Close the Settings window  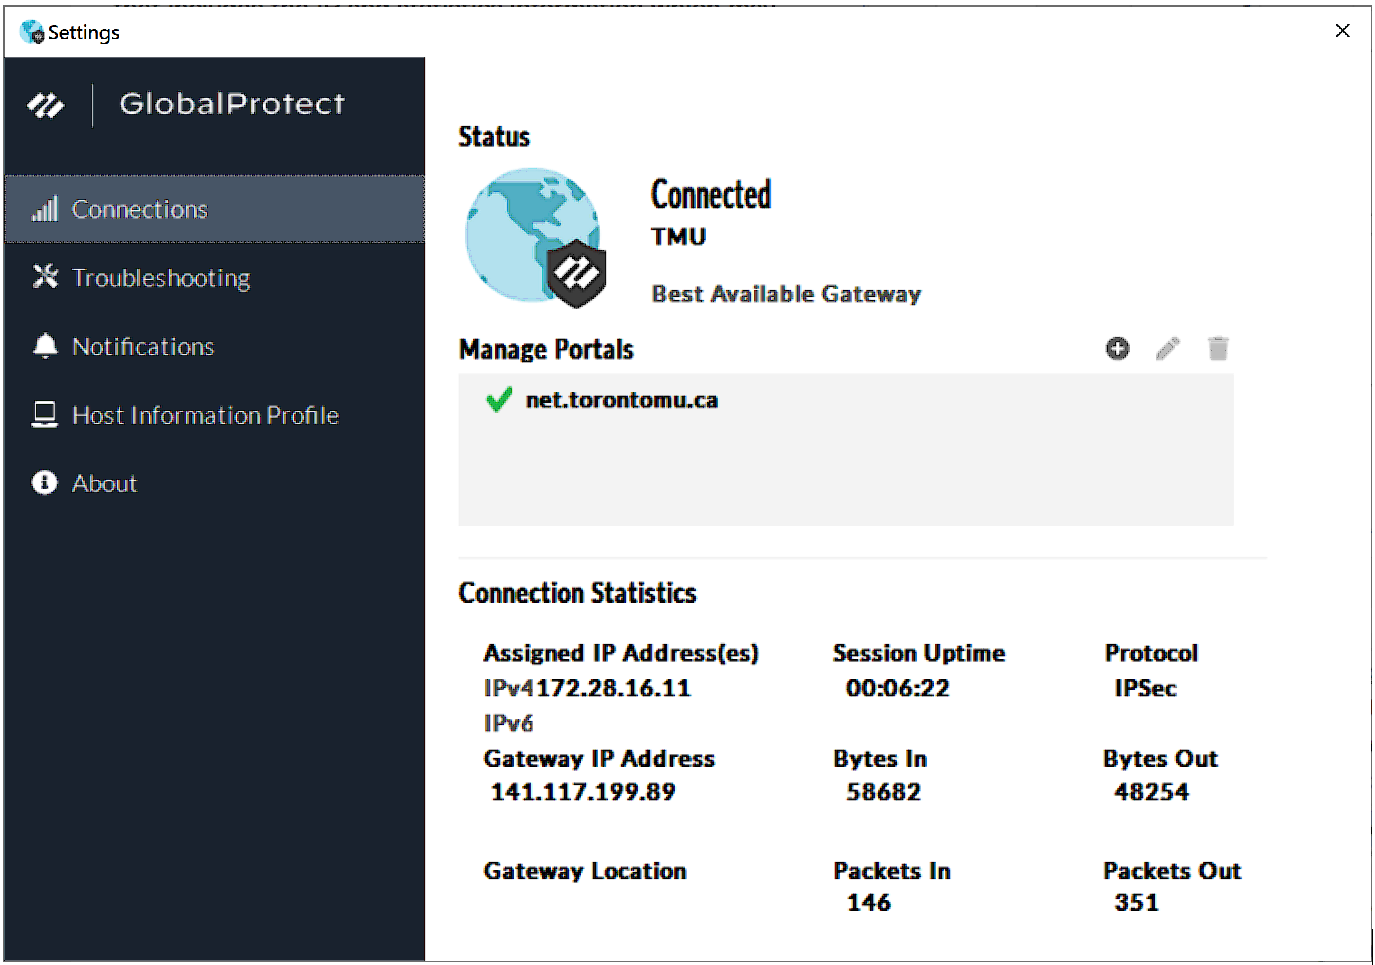[1342, 31]
